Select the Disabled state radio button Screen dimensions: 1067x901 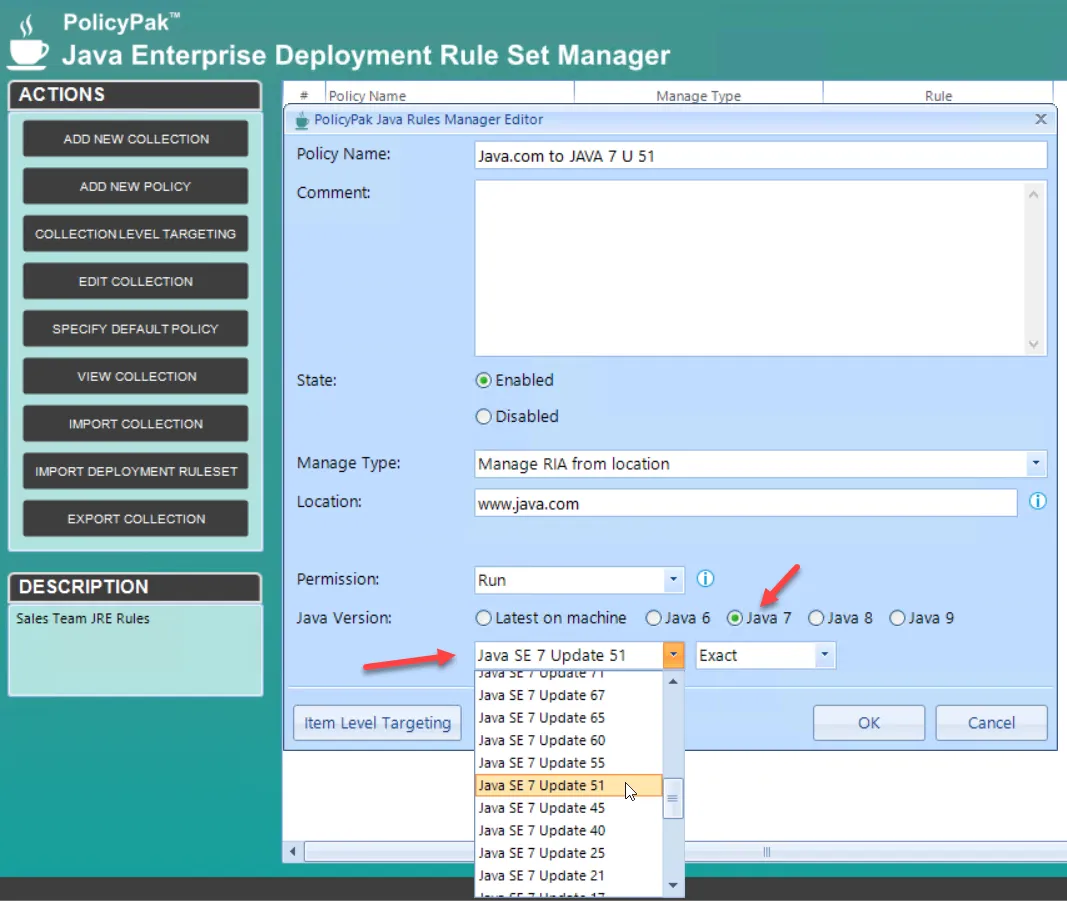[x=483, y=416]
